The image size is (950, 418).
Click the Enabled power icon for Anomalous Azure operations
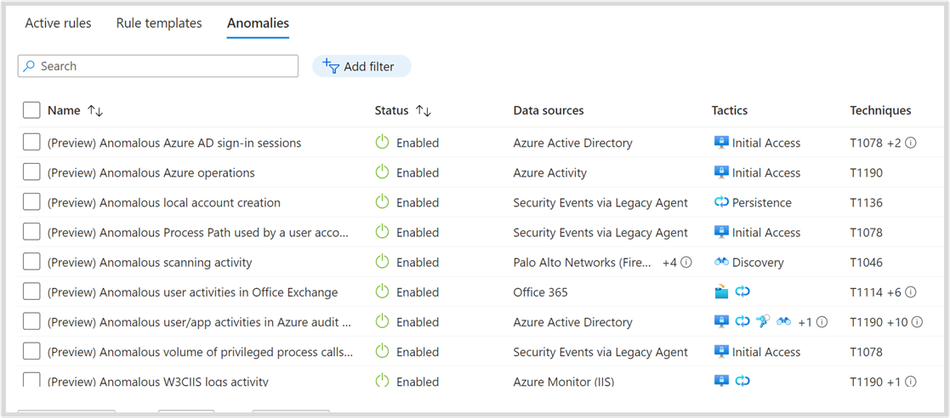coord(382,172)
